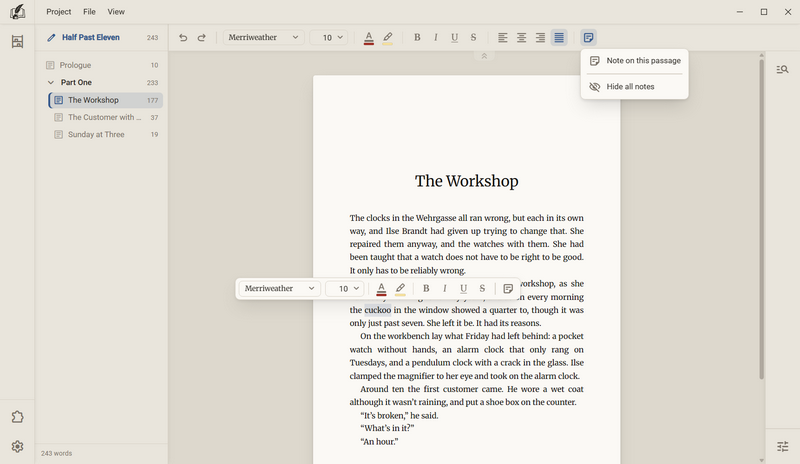Screen dimensions: 800x464
Task: Open the File menu
Action: point(89,12)
